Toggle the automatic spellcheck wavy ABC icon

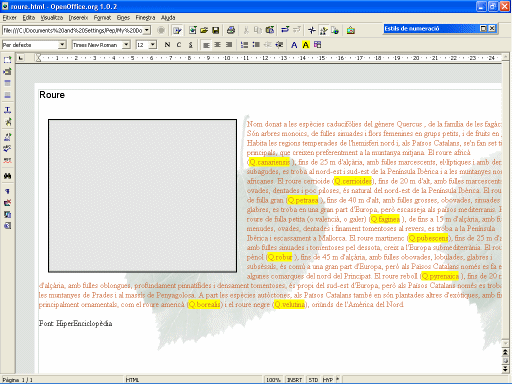[7, 160]
